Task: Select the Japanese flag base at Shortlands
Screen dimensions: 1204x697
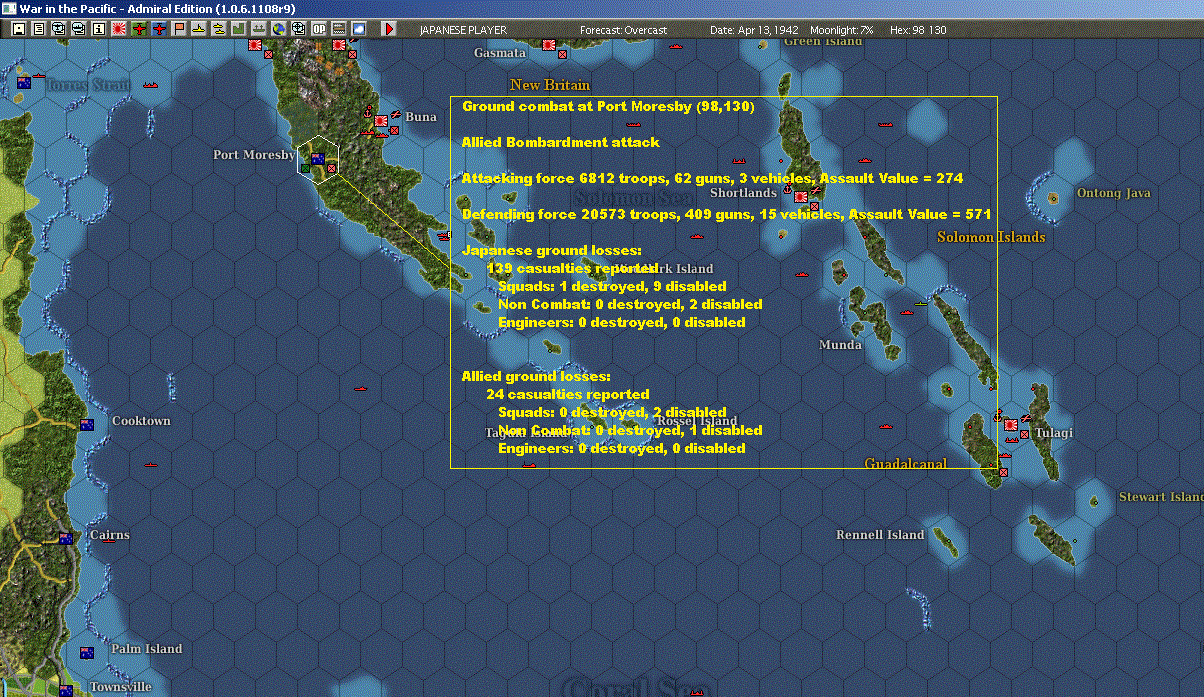Action: tap(801, 197)
